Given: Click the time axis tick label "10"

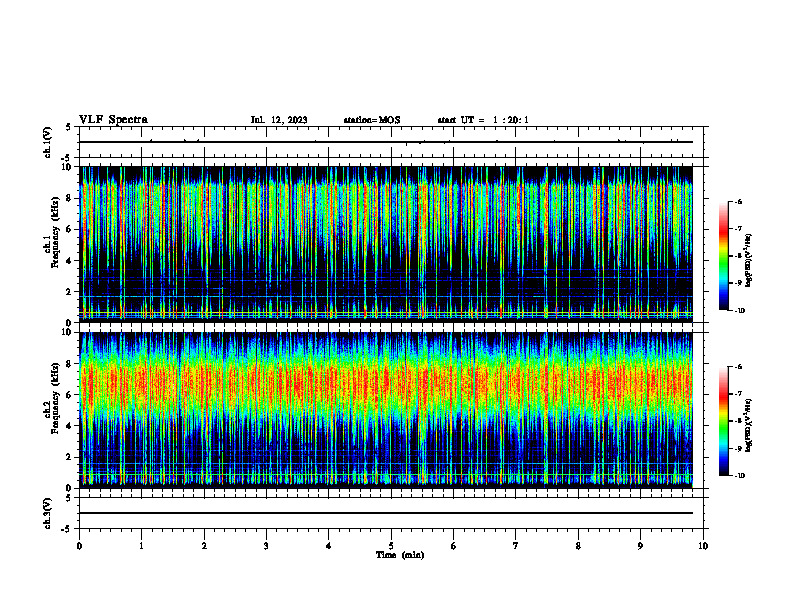Looking at the screenshot, I should tap(703, 546).
